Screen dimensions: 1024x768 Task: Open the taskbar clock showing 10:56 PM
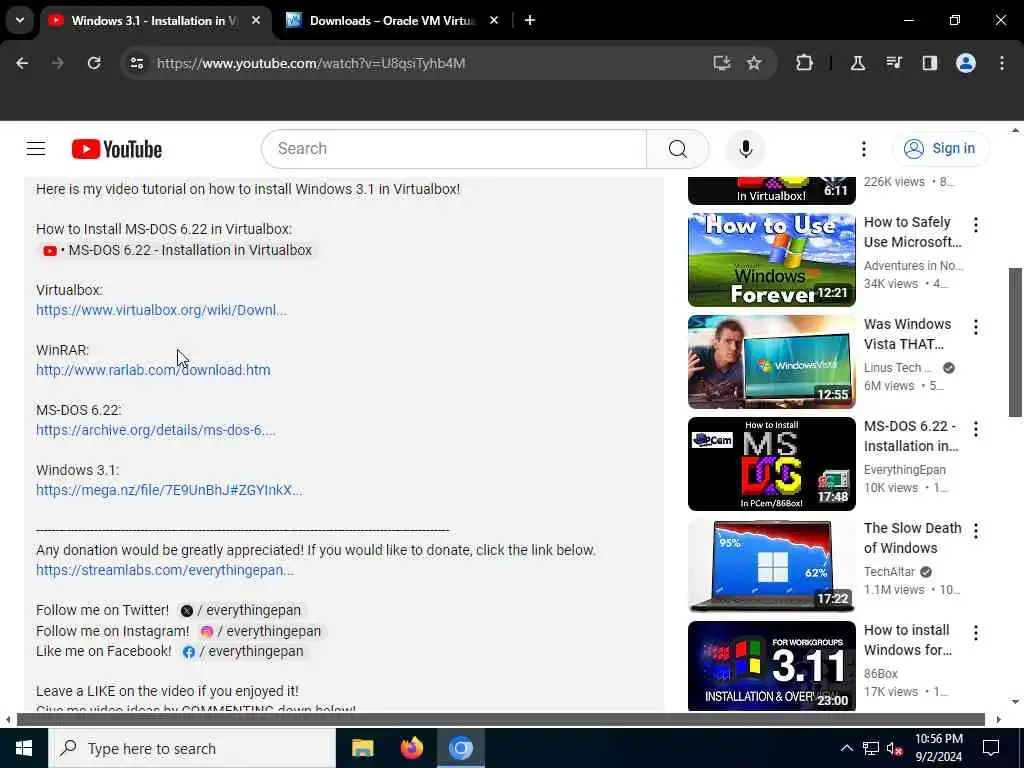coord(938,748)
